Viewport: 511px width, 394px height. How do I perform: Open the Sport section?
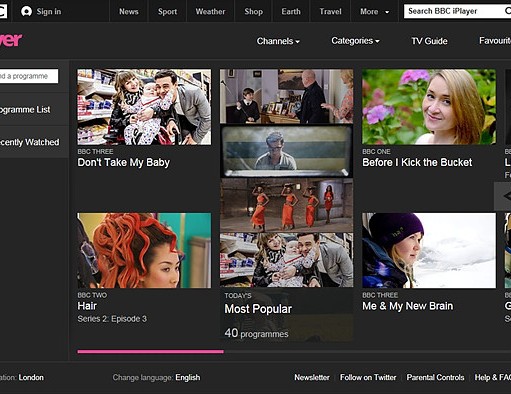(167, 12)
